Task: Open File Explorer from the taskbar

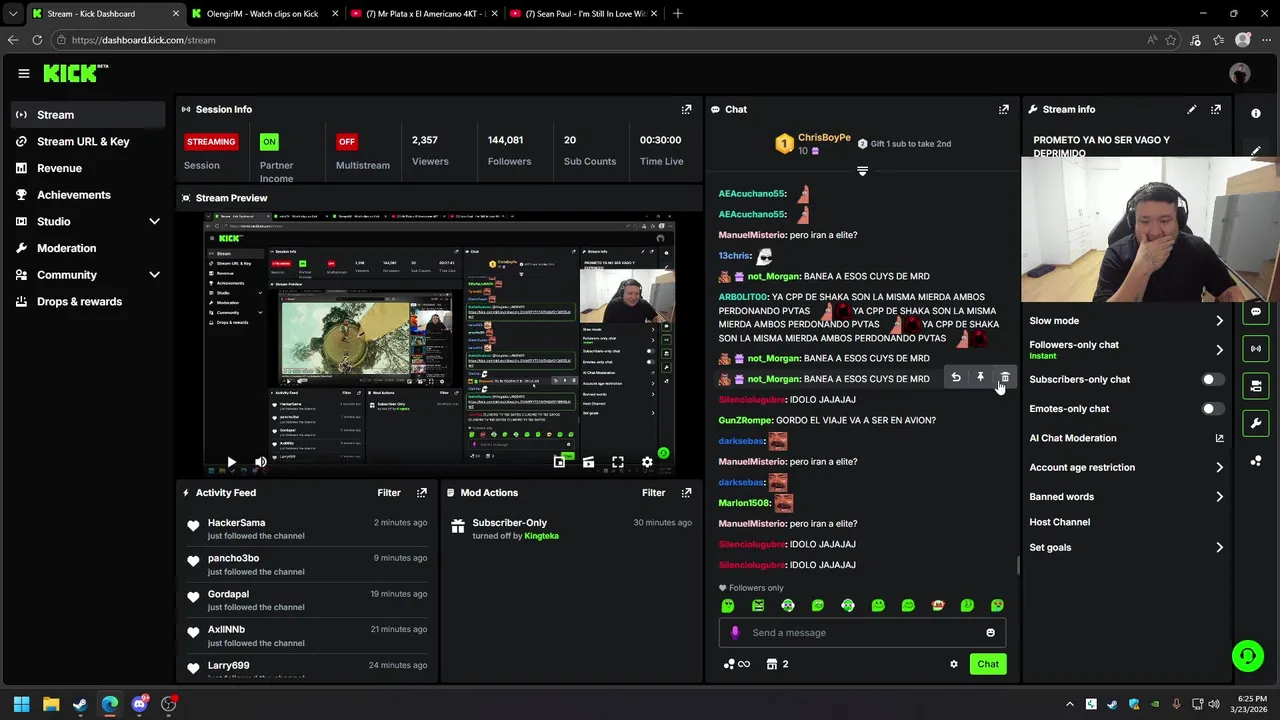Action: (51, 704)
